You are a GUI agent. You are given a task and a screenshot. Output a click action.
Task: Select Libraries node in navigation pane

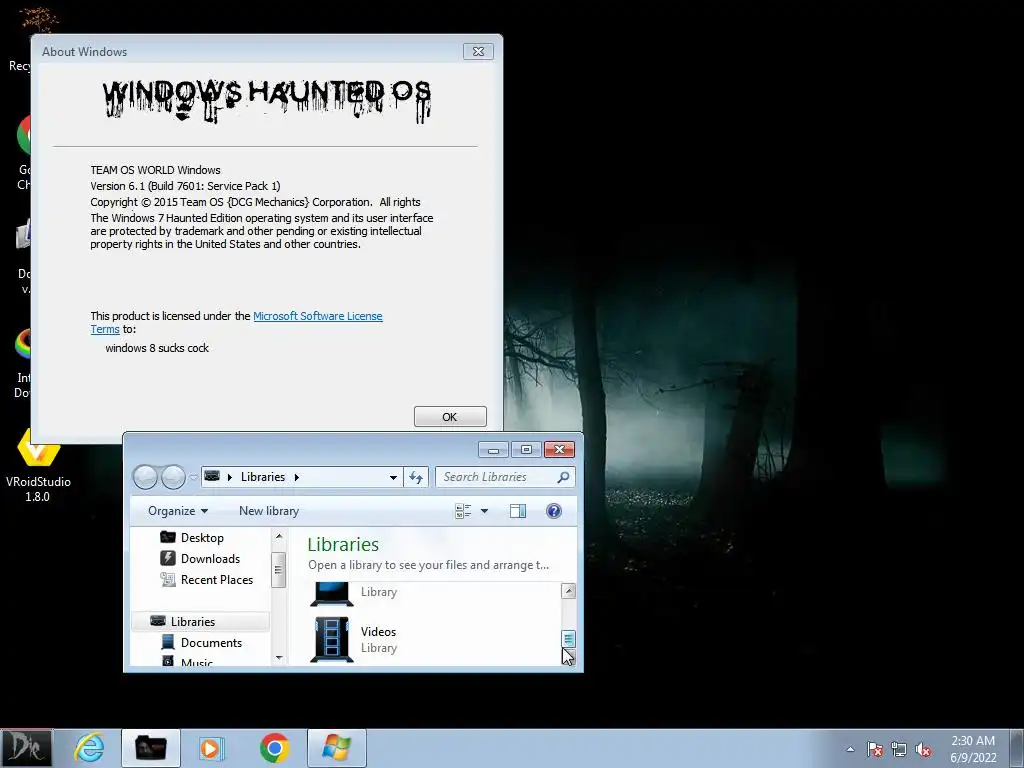tap(200, 621)
